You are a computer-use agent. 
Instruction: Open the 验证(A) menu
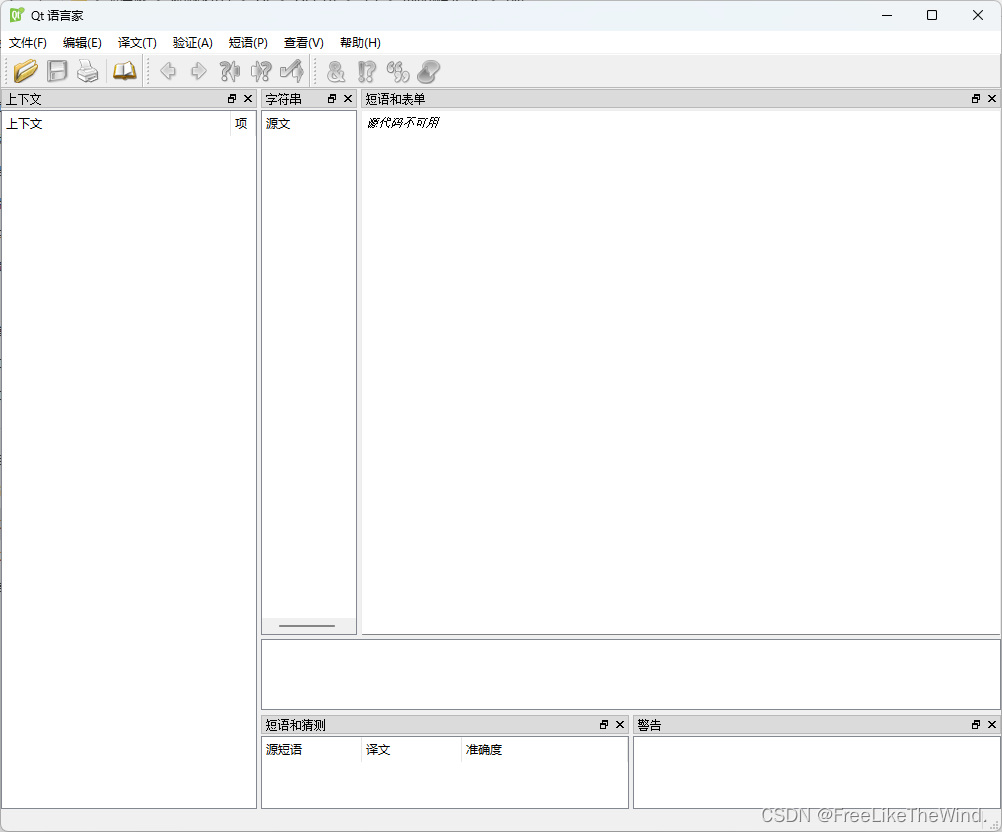coord(192,43)
